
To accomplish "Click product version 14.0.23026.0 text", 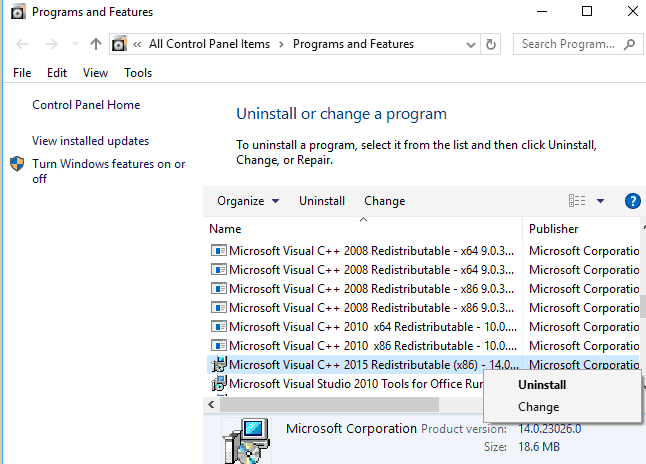I will [x=550, y=429].
